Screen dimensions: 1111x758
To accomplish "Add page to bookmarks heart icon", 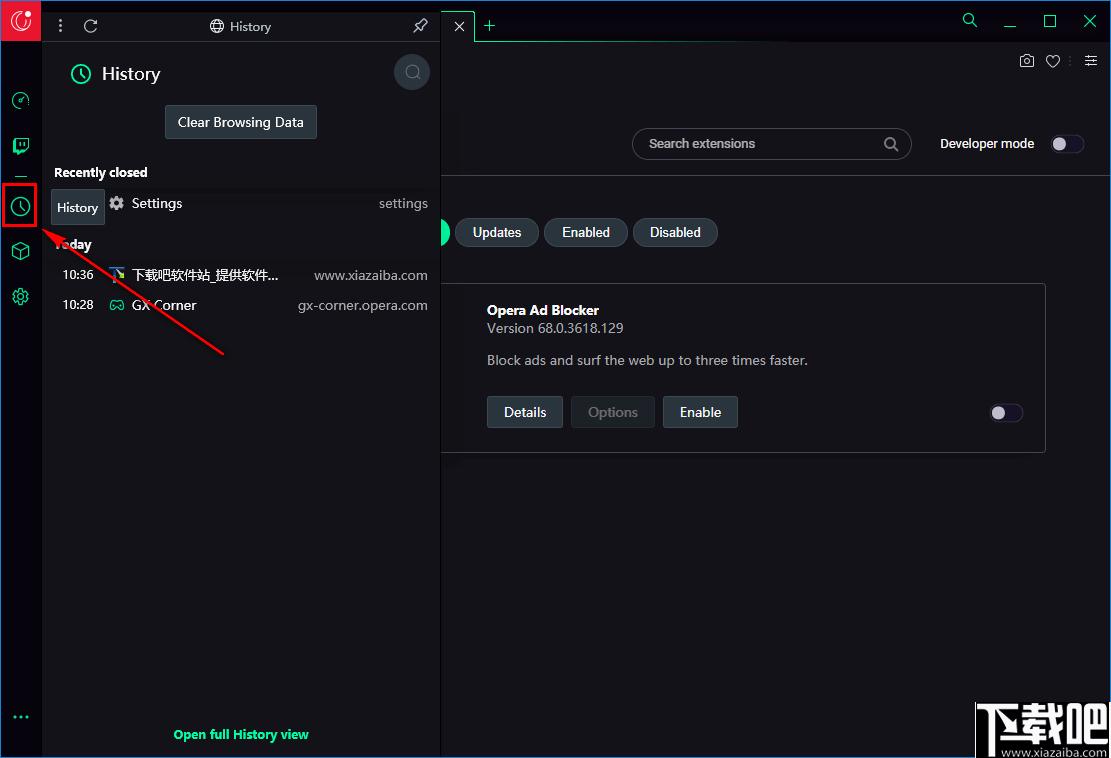I will click(x=1053, y=61).
